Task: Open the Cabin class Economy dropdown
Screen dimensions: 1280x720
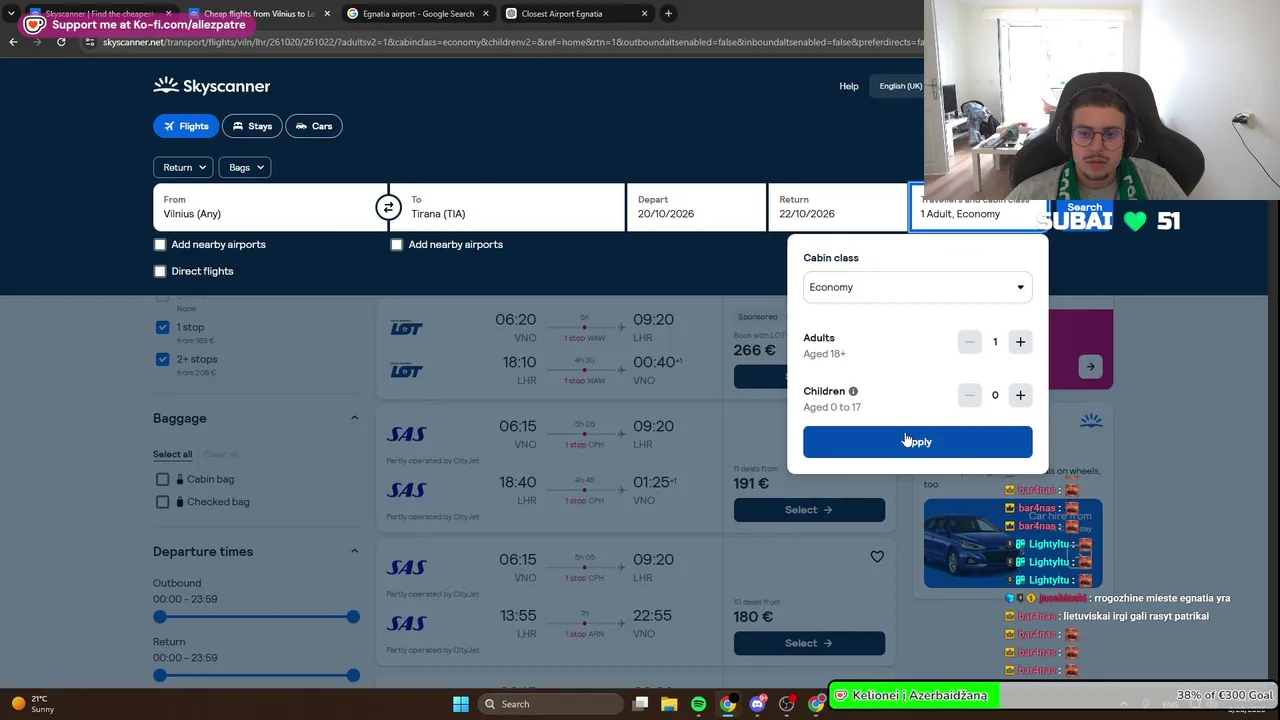Action: 918,287
